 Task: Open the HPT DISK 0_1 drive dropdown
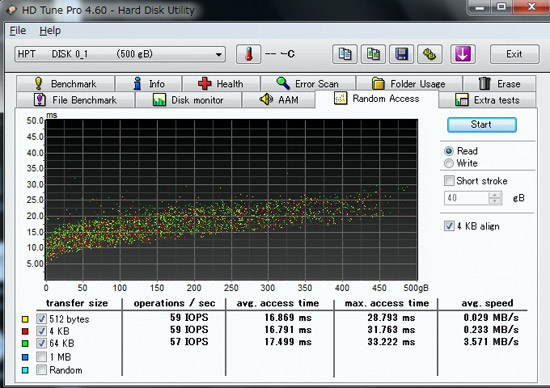pyautogui.click(x=120, y=54)
